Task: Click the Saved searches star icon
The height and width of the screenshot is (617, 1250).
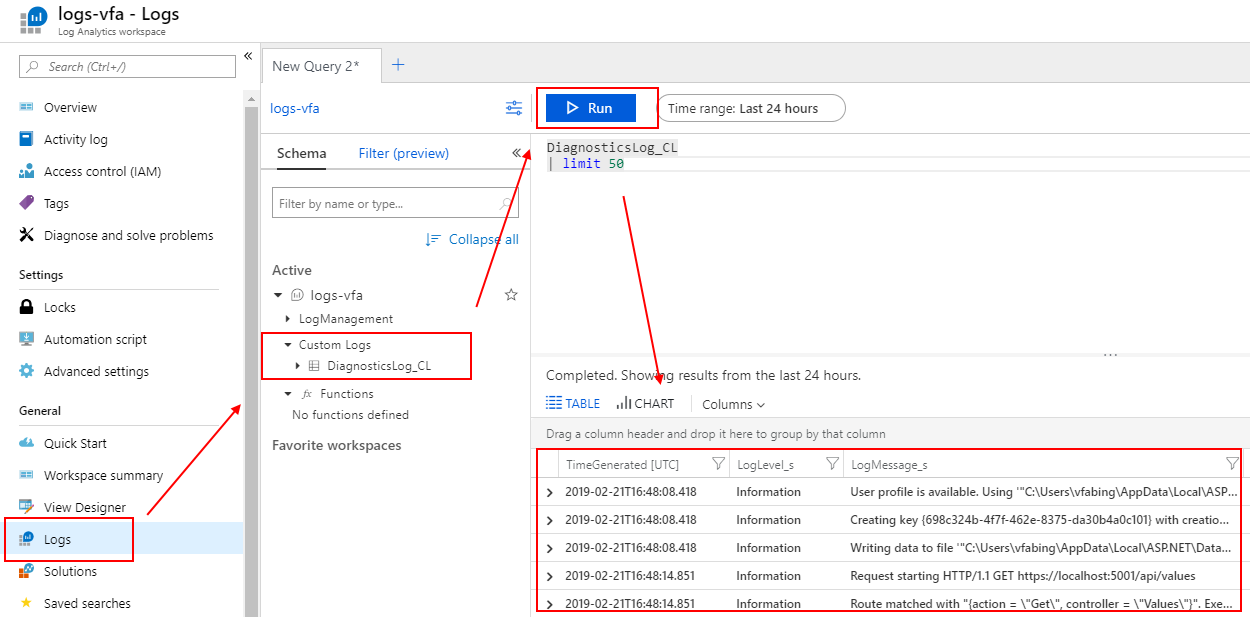Action: pos(27,603)
